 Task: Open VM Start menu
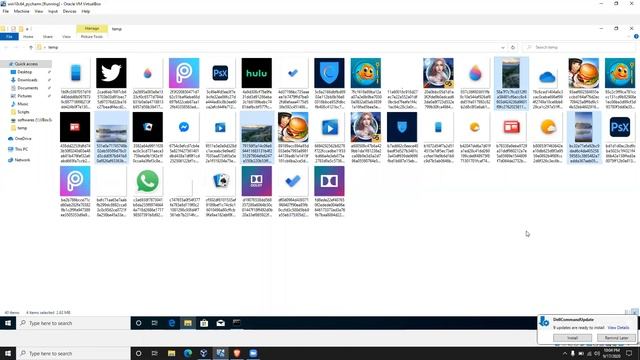tap(8, 323)
